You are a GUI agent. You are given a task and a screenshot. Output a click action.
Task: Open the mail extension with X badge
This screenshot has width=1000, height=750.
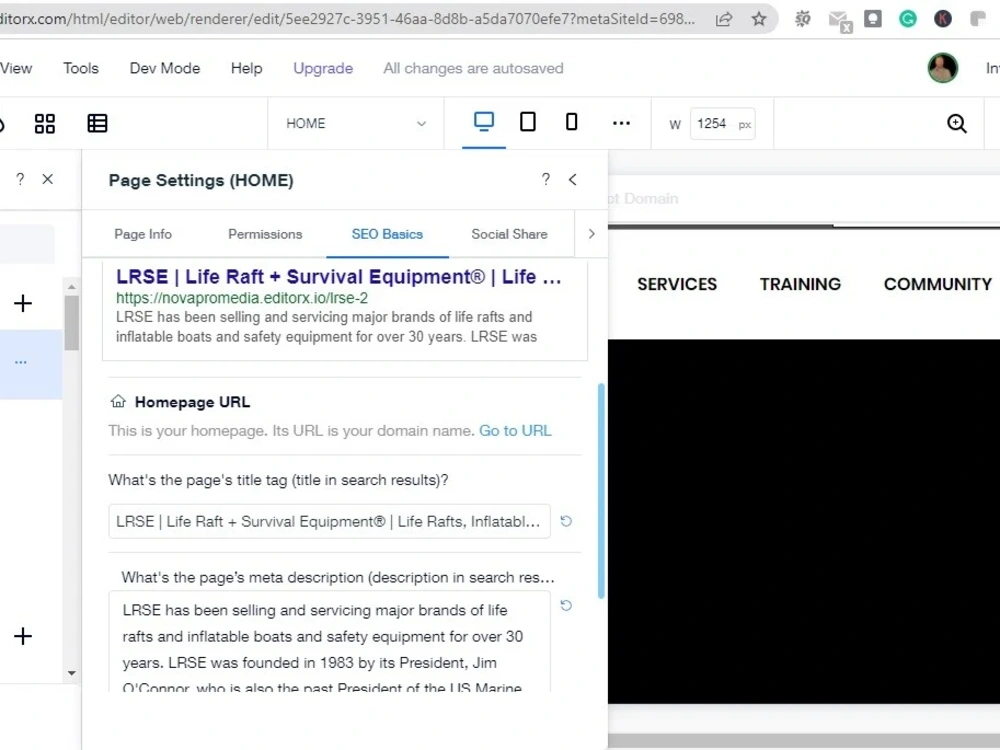click(839, 21)
